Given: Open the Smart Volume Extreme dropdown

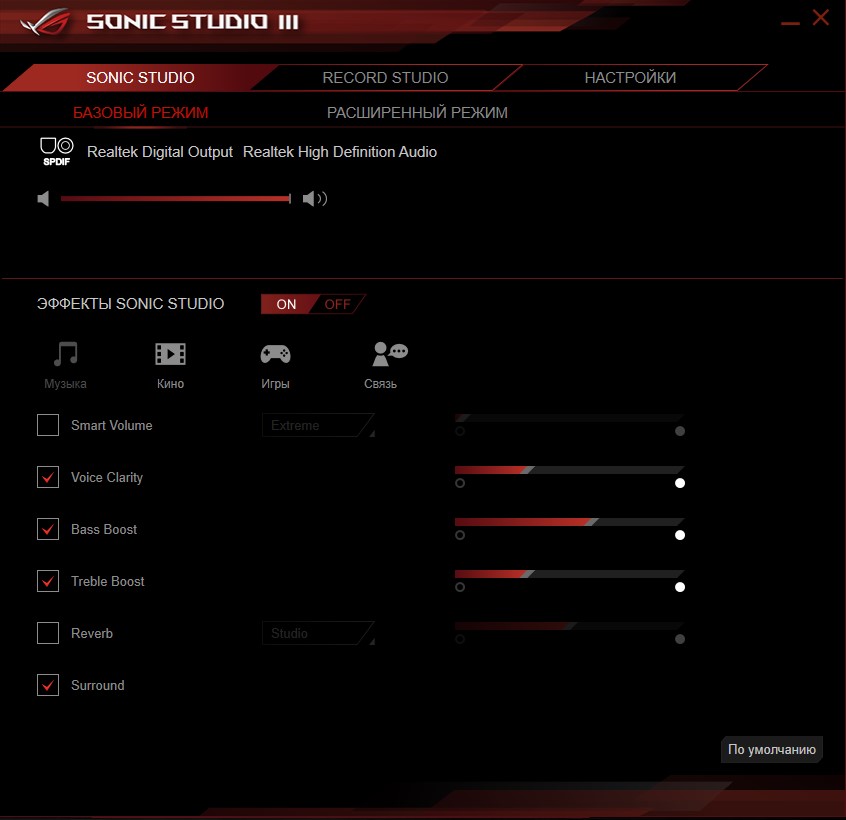Looking at the screenshot, I should click(x=318, y=425).
